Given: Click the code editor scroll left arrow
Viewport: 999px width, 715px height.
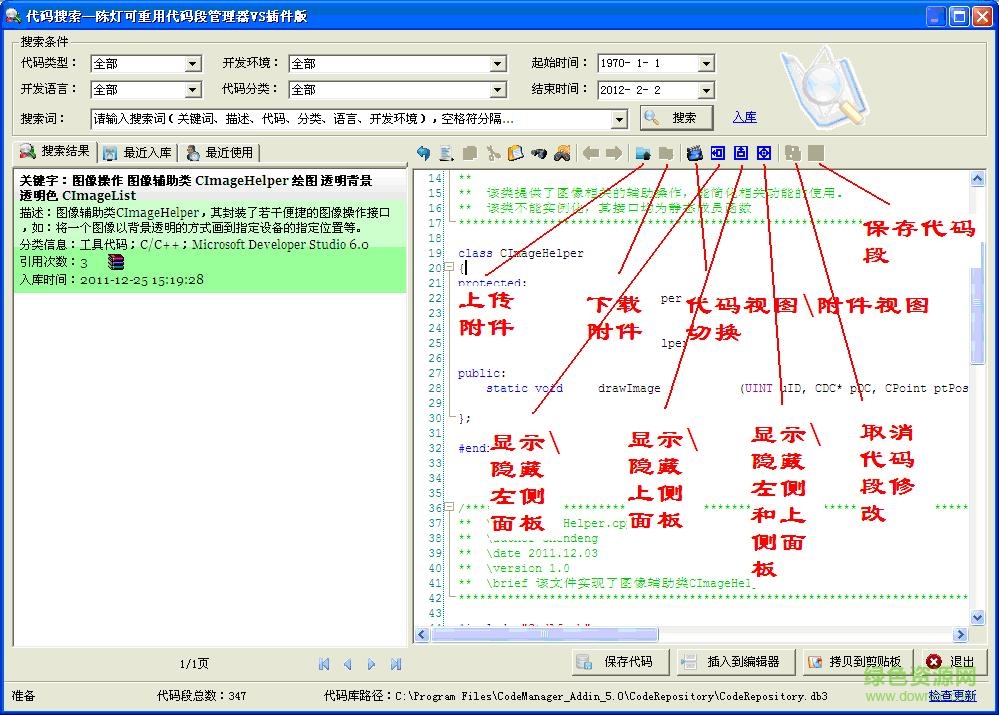Looking at the screenshot, I should (422, 634).
